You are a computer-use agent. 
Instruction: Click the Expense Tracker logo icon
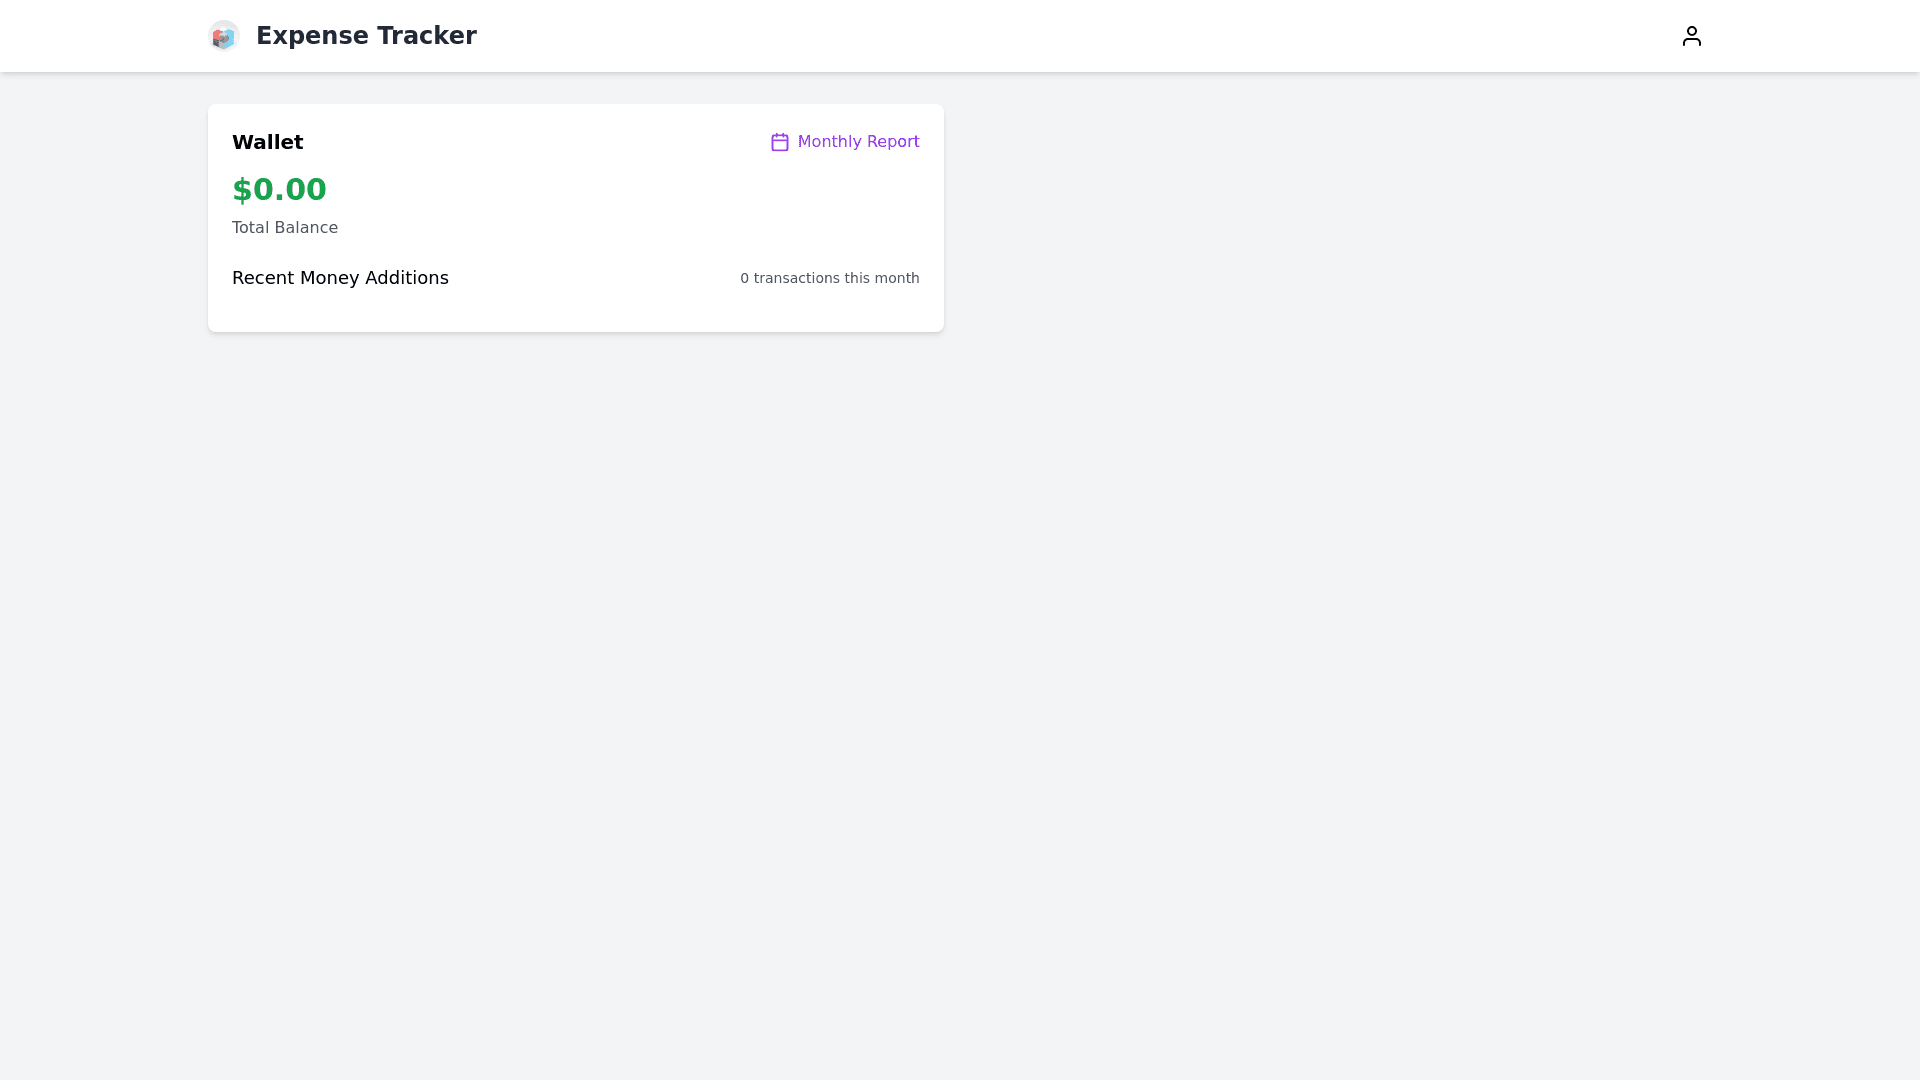(x=223, y=36)
